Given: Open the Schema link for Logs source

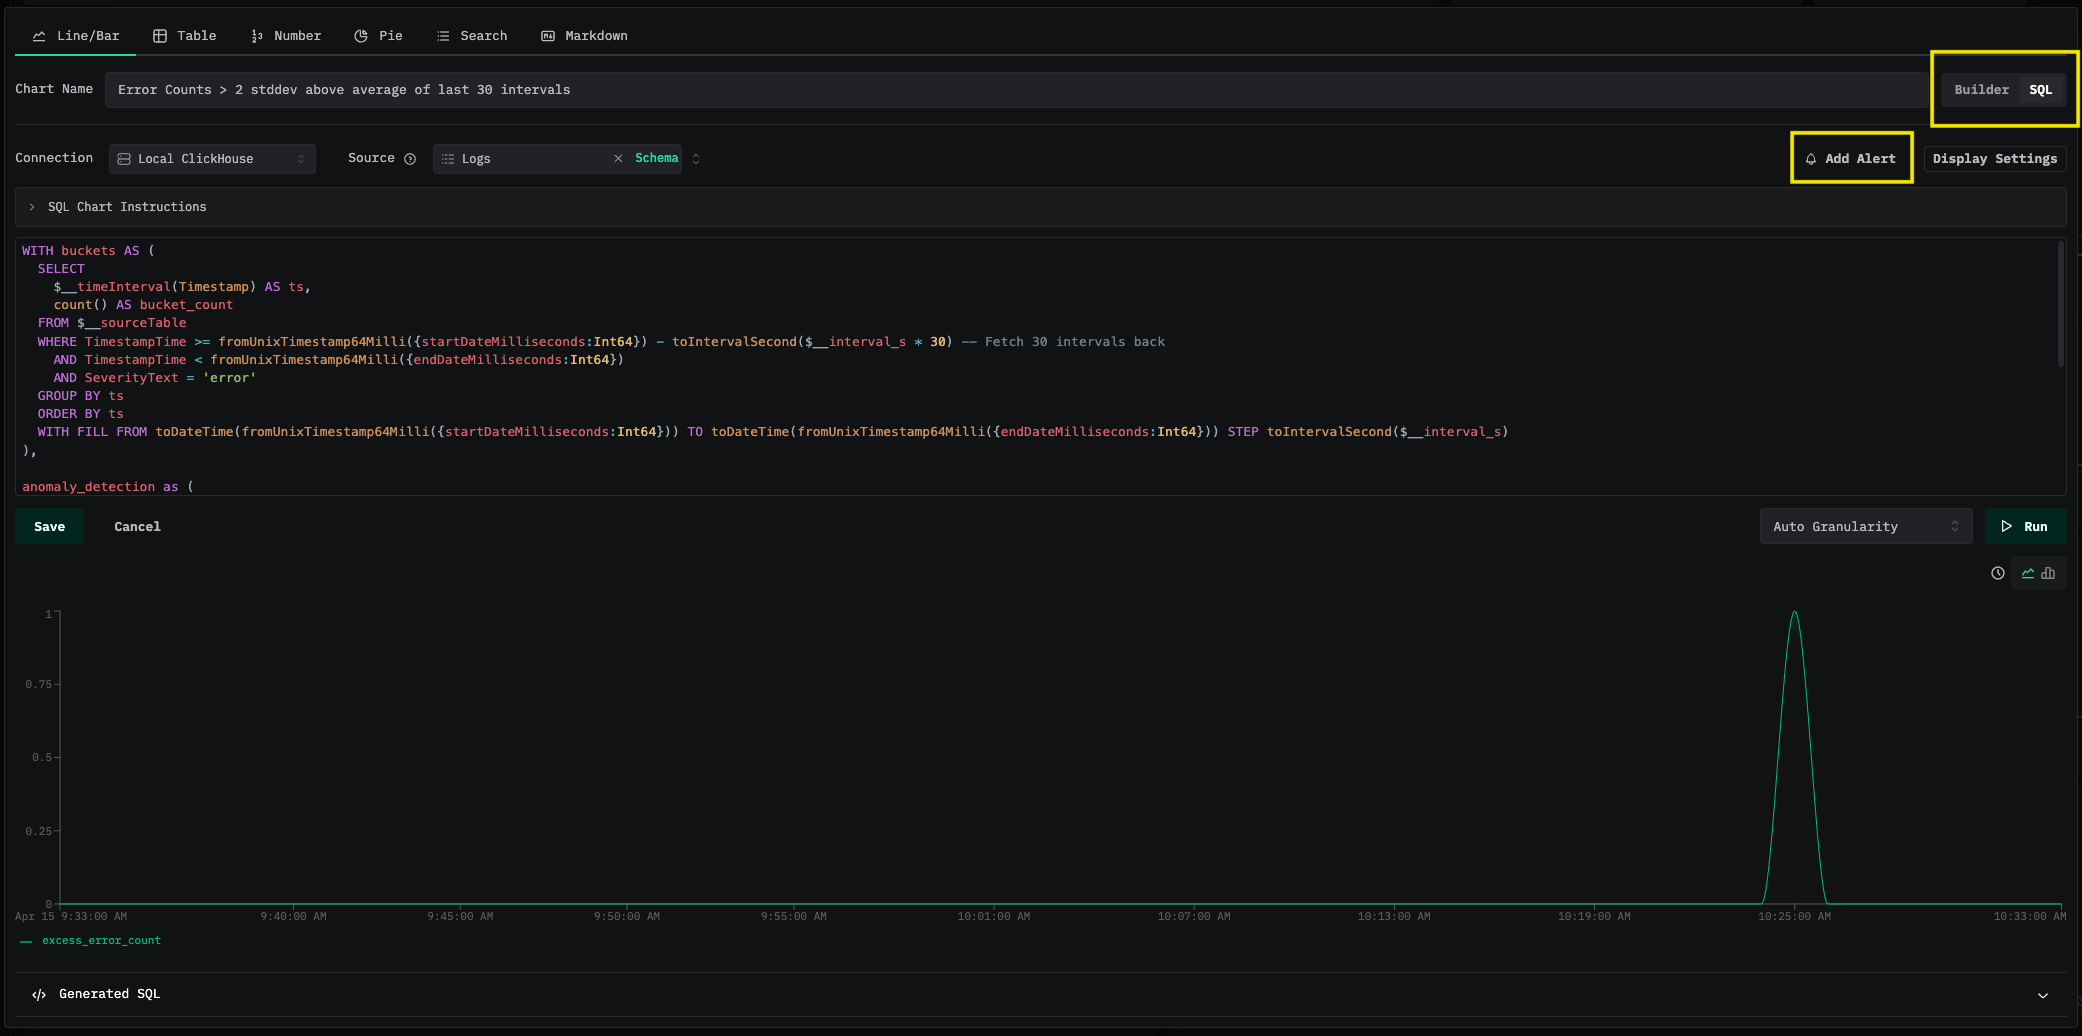Looking at the screenshot, I should click(x=656, y=158).
